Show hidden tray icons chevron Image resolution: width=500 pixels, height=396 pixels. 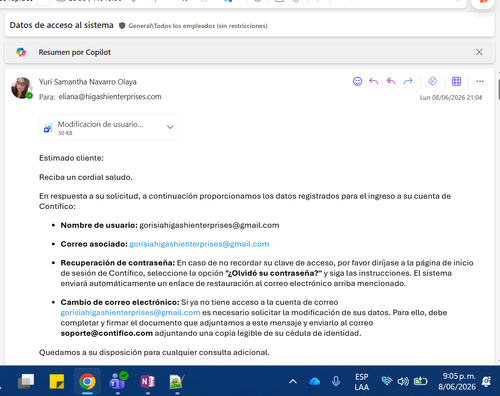point(293,381)
